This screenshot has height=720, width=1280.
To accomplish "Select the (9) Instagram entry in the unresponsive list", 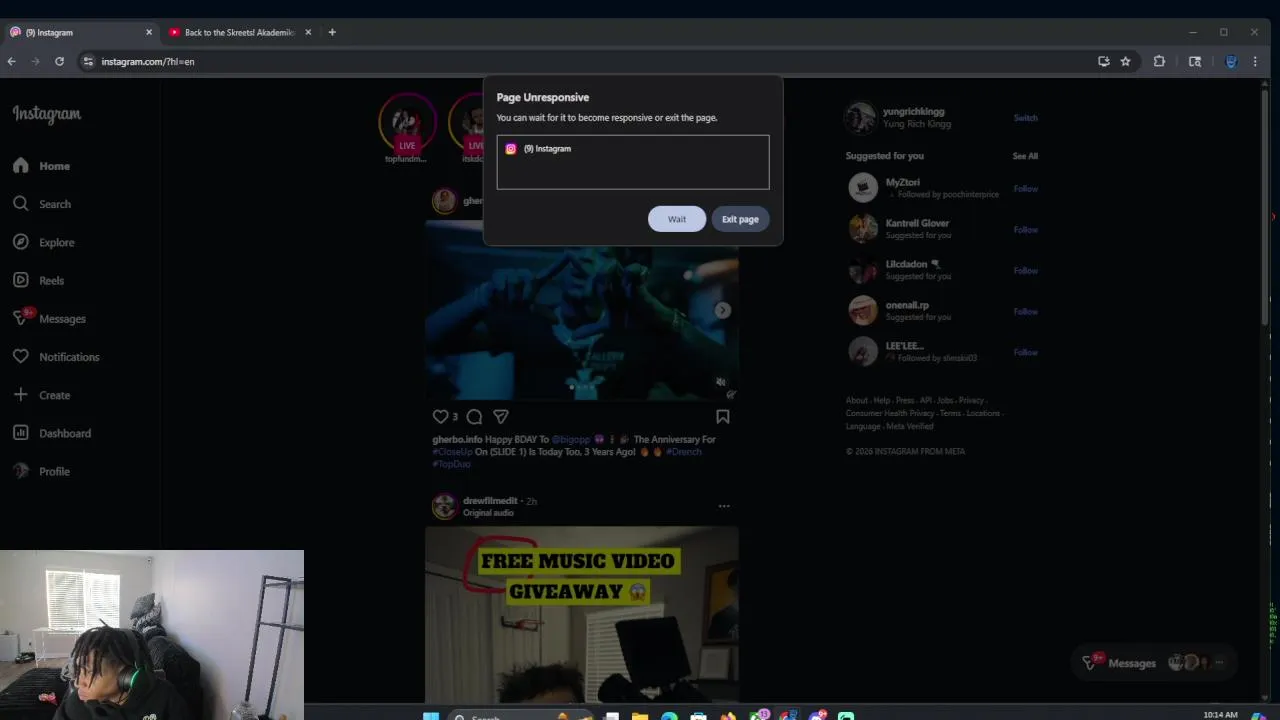I will pos(633,148).
